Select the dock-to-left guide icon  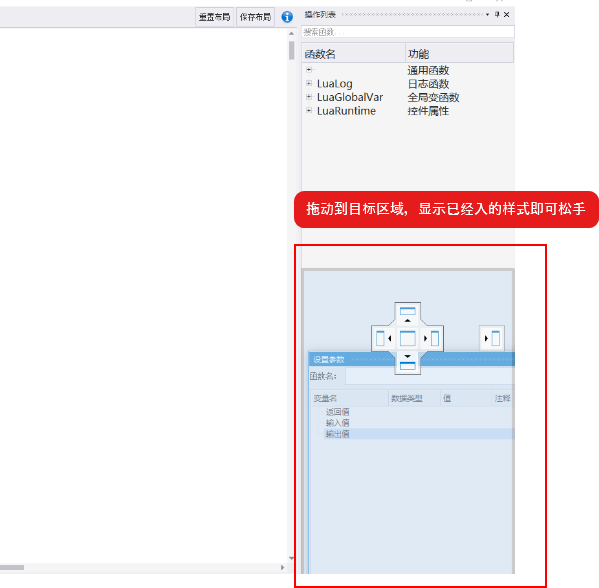tap(384, 339)
